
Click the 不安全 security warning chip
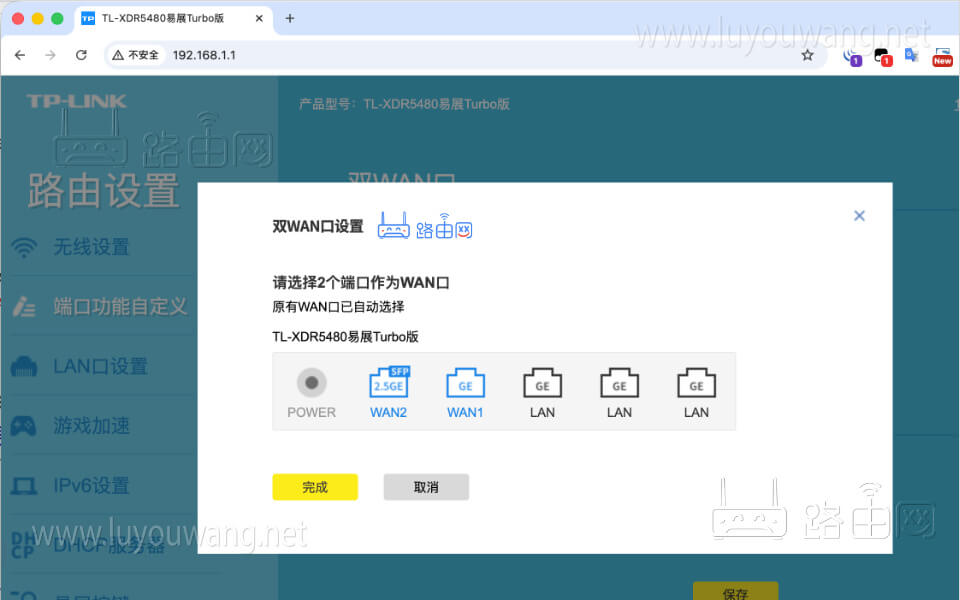pyautogui.click(x=135, y=55)
